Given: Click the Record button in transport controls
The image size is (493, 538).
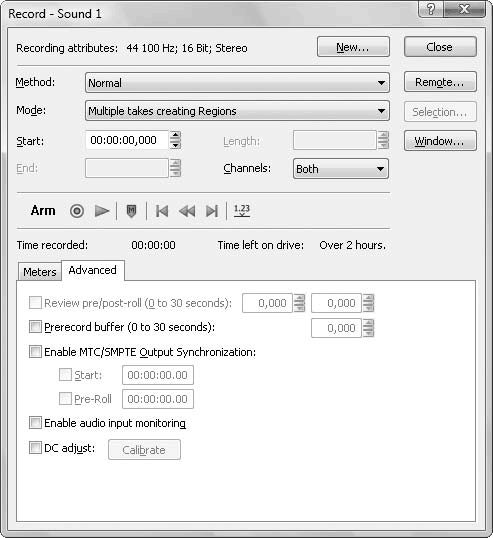Looking at the screenshot, I should pyautogui.click(x=77, y=211).
